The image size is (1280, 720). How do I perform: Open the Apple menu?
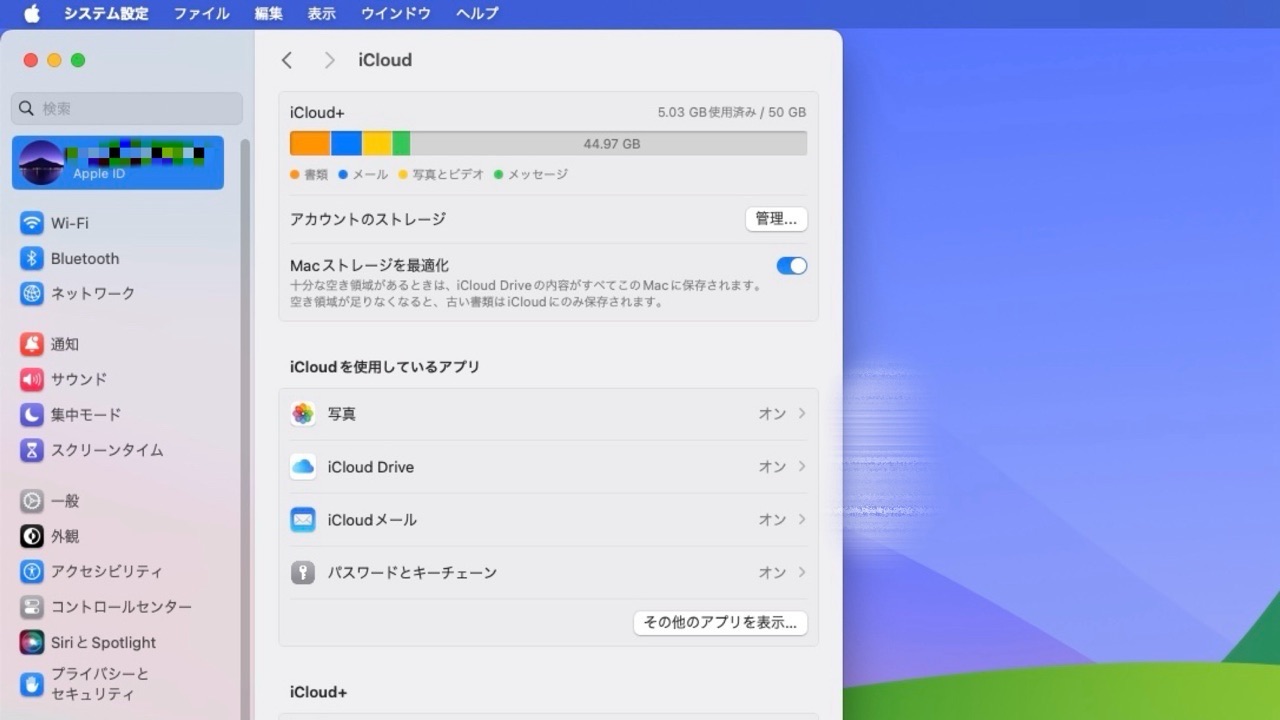30,13
